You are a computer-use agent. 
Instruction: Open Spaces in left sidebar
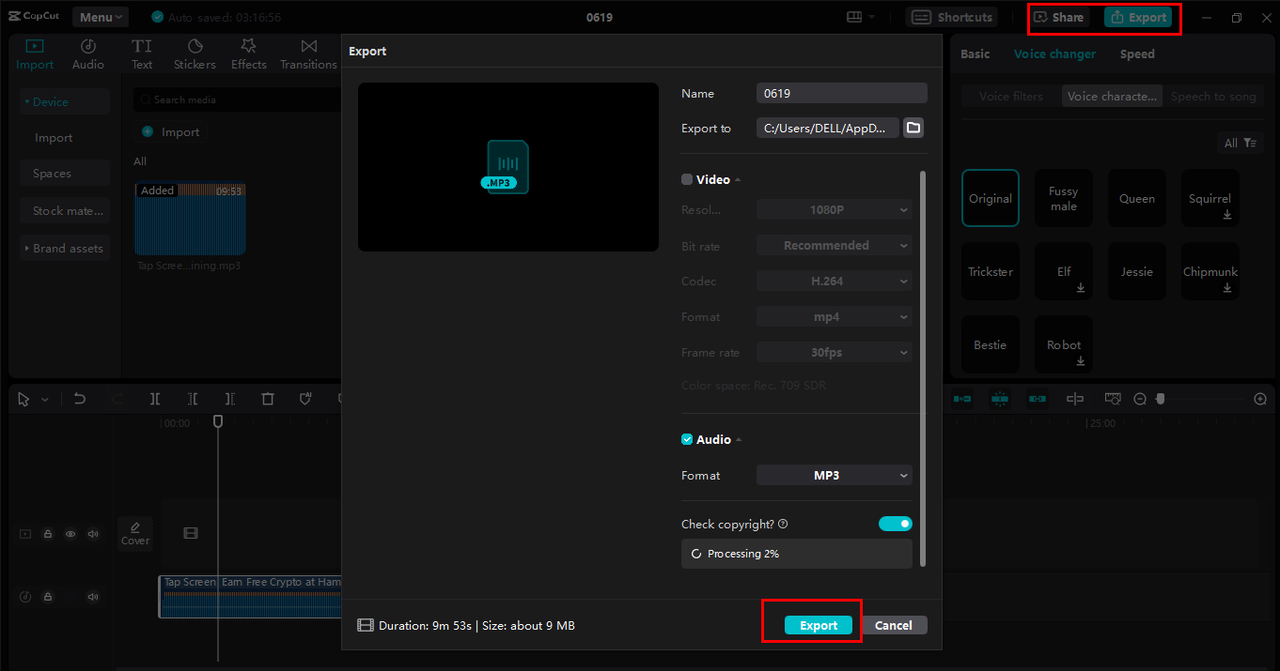pos(65,173)
